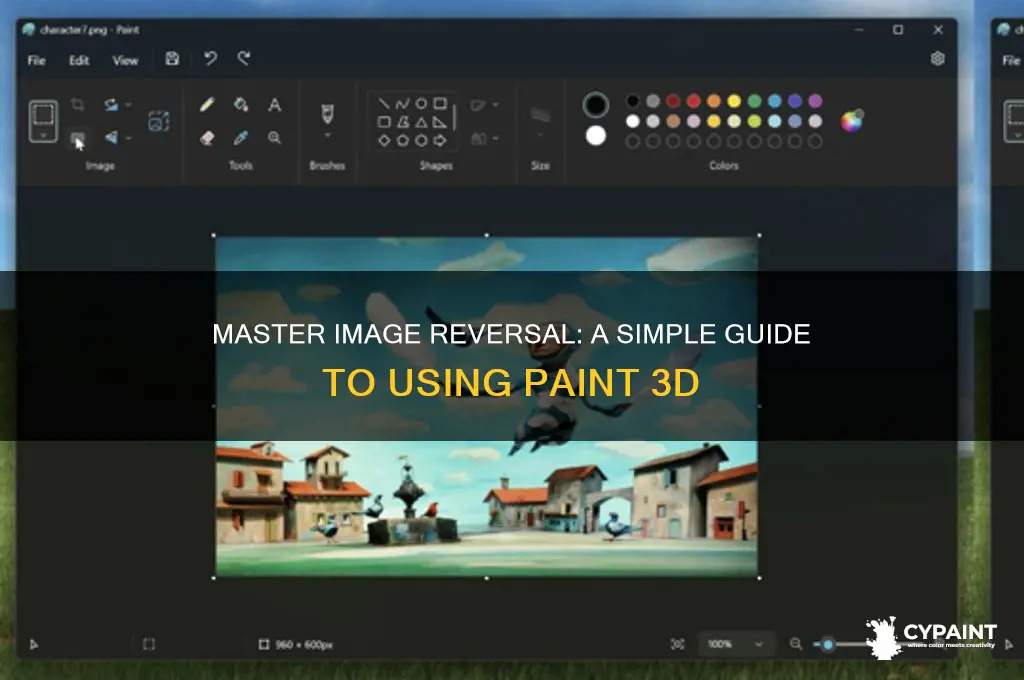1024x680 pixels.
Task: Pick the brown color swatch
Action: 673,121
